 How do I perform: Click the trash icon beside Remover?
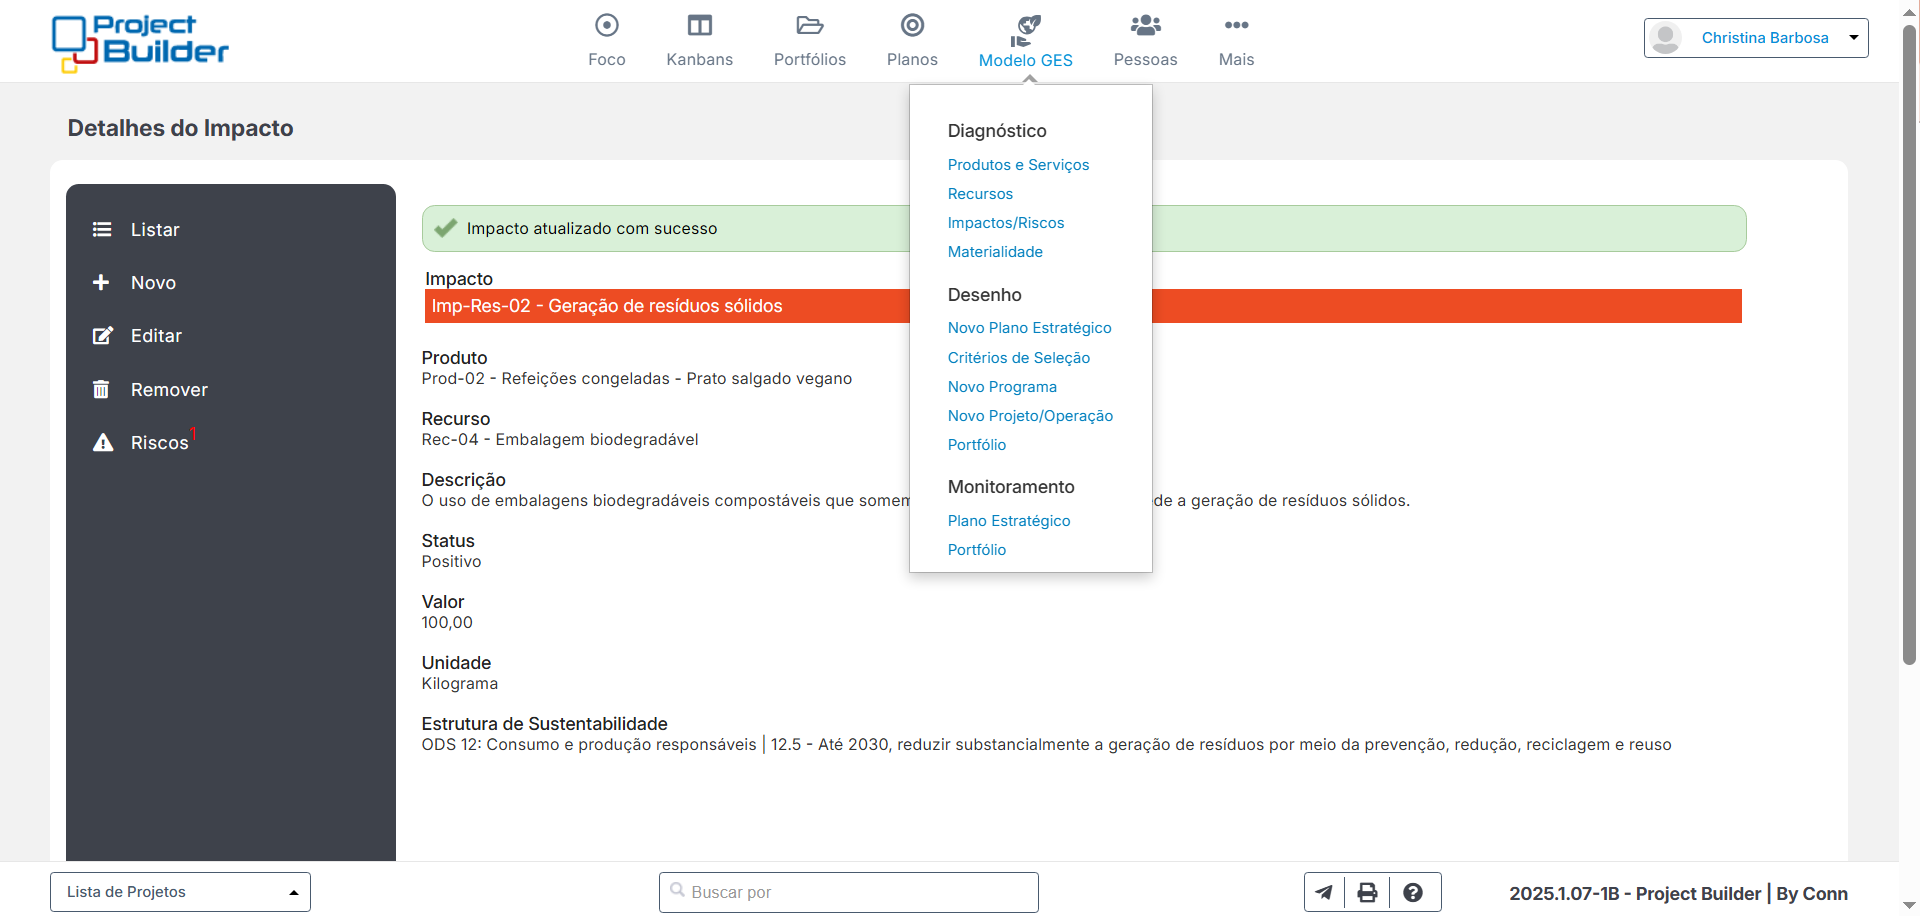pyautogui.click(x=101, y=389)
